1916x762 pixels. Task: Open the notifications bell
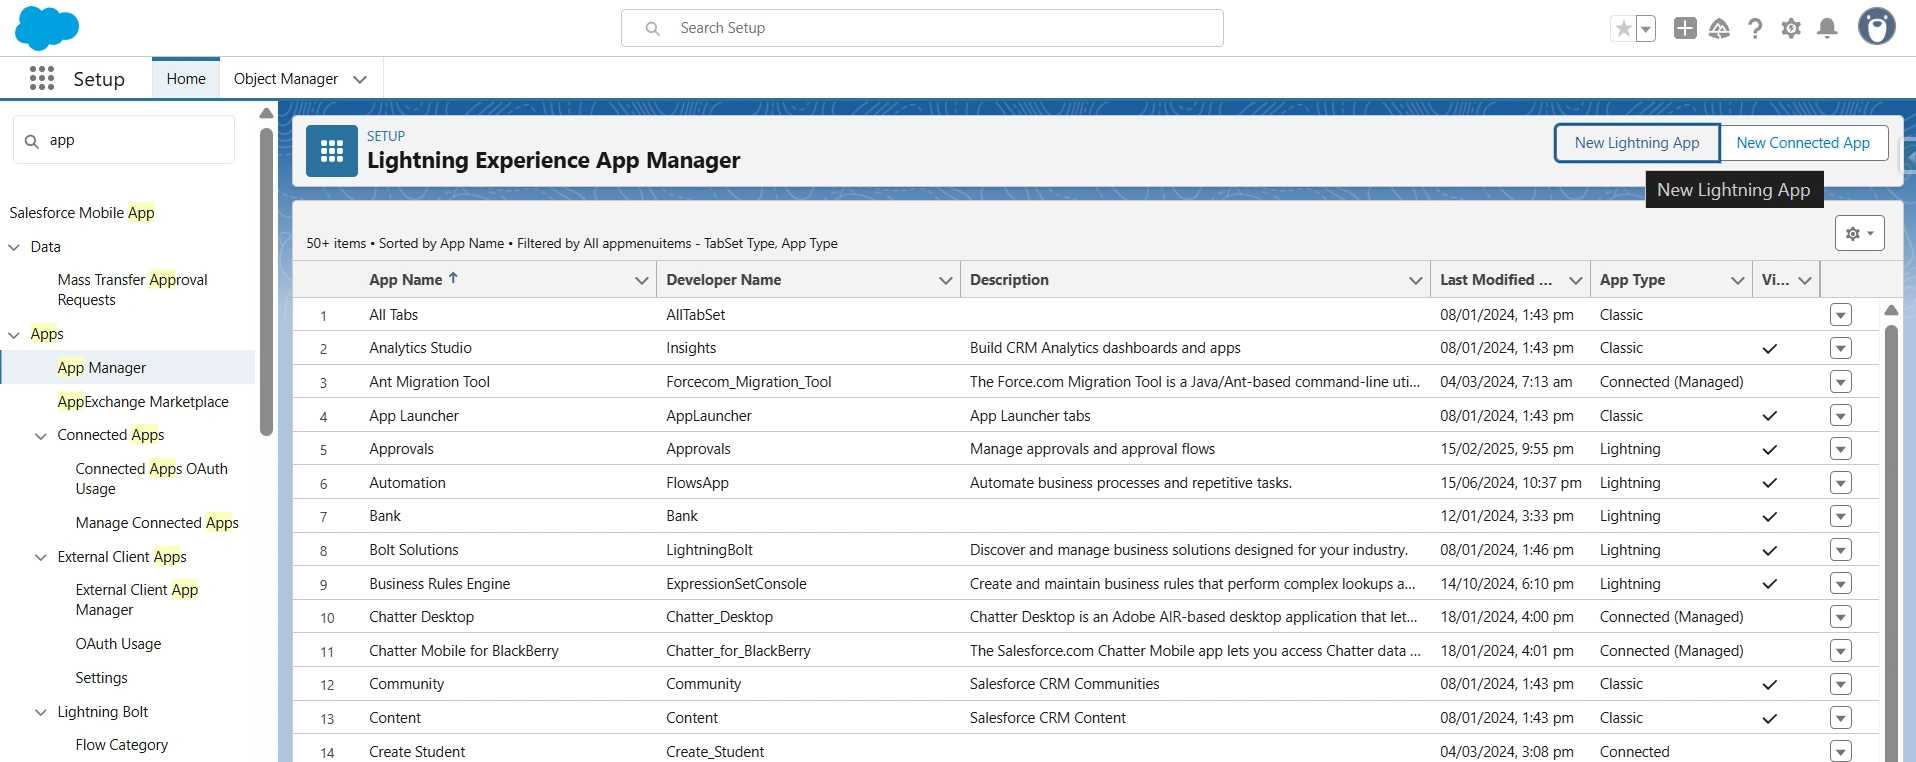[x=1827, y=28]
